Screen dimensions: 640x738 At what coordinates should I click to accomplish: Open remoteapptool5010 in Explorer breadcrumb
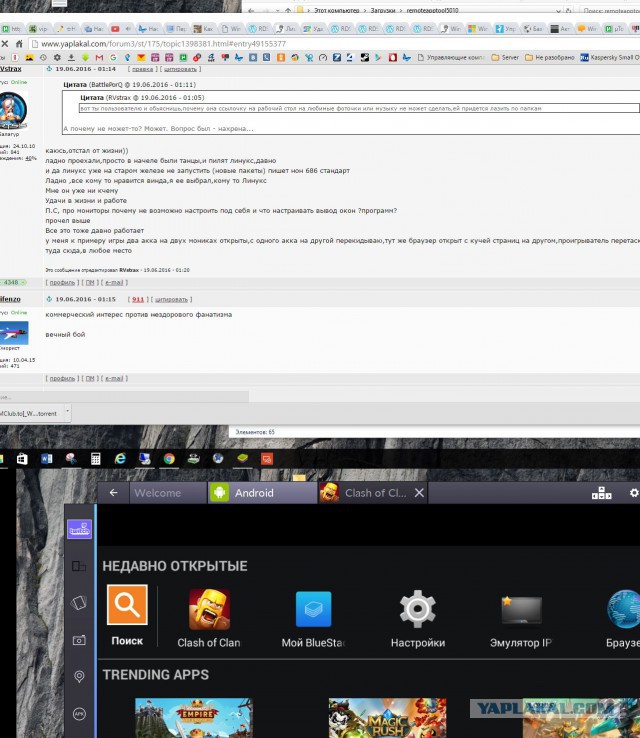[432, 10]
